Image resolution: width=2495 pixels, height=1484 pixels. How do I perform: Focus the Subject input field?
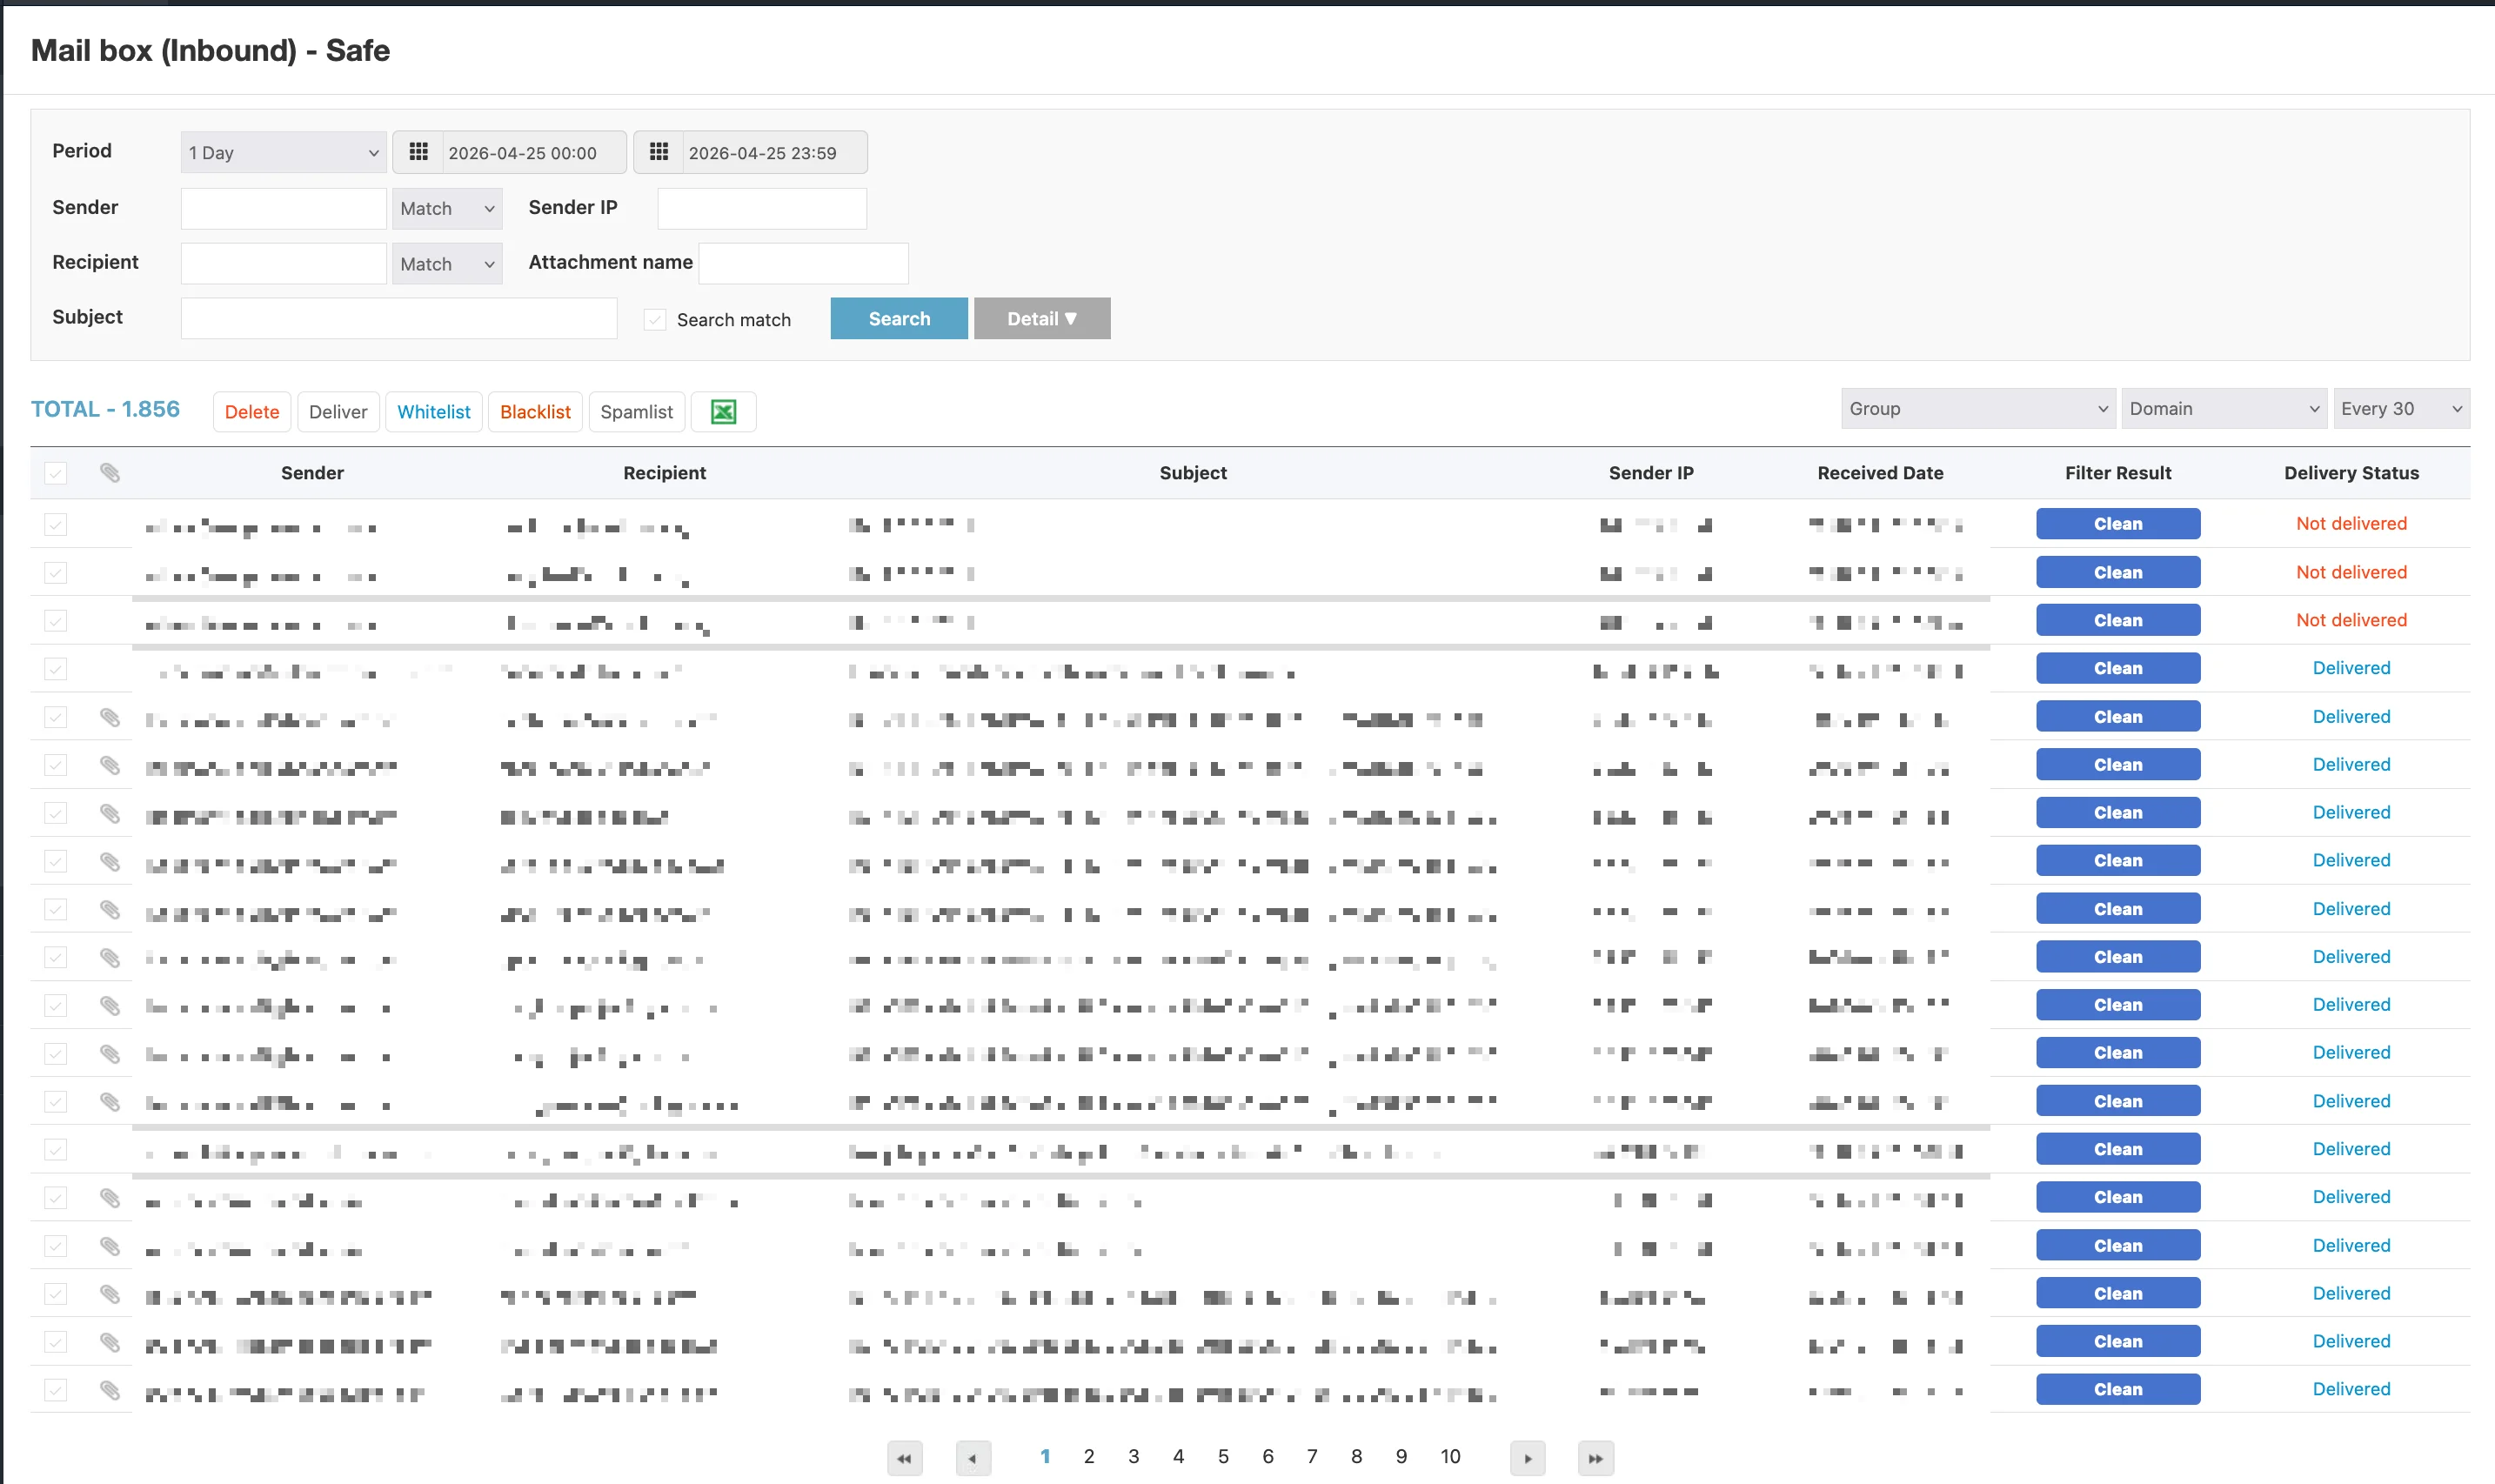399,318
